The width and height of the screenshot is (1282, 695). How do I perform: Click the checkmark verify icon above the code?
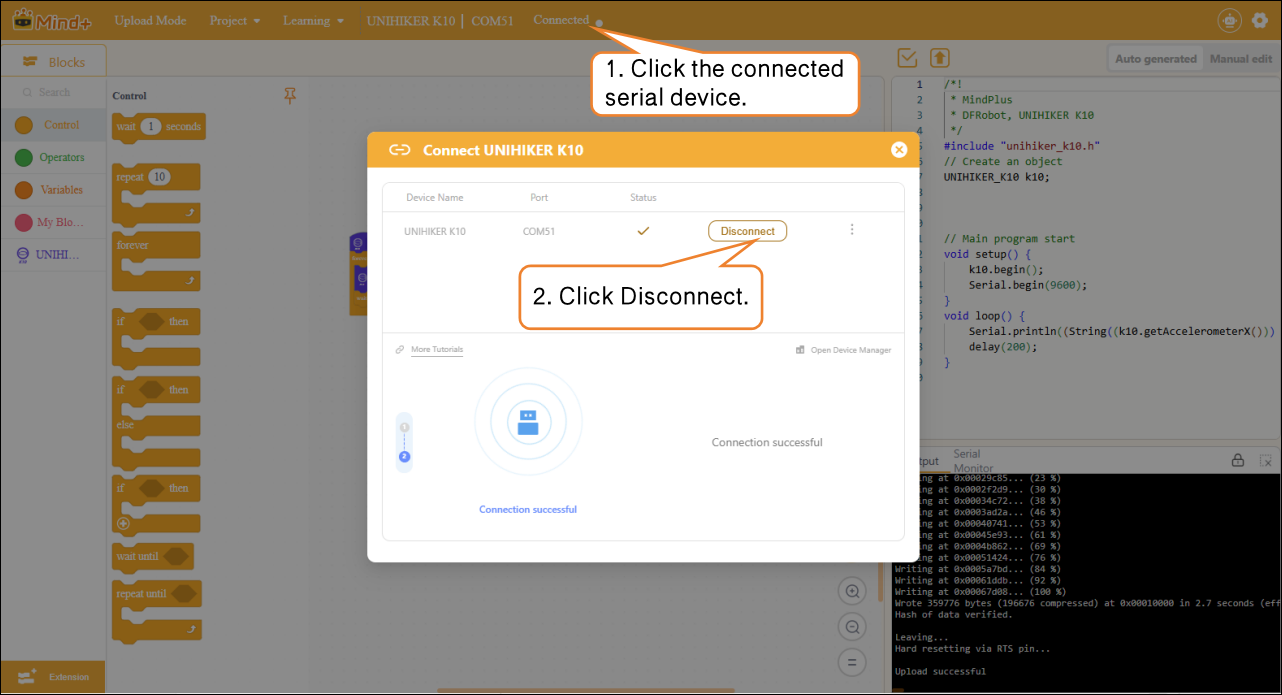(x=908, y=58)
